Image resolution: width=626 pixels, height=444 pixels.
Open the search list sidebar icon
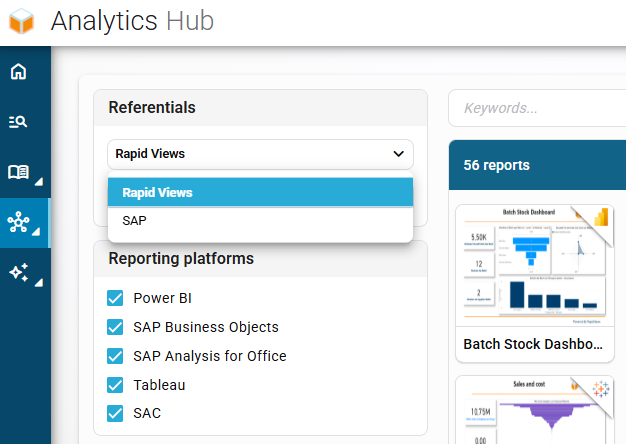18,122
